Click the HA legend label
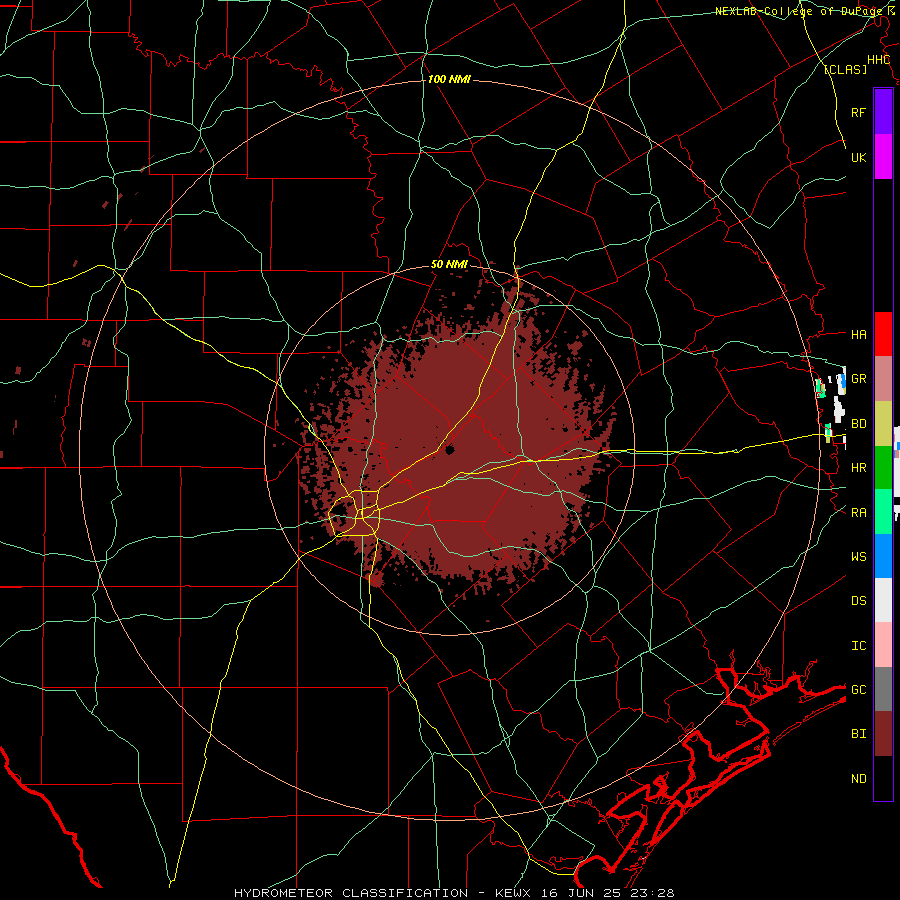Image resolution: width=900 pixels, height=900 pixels. 858,334
